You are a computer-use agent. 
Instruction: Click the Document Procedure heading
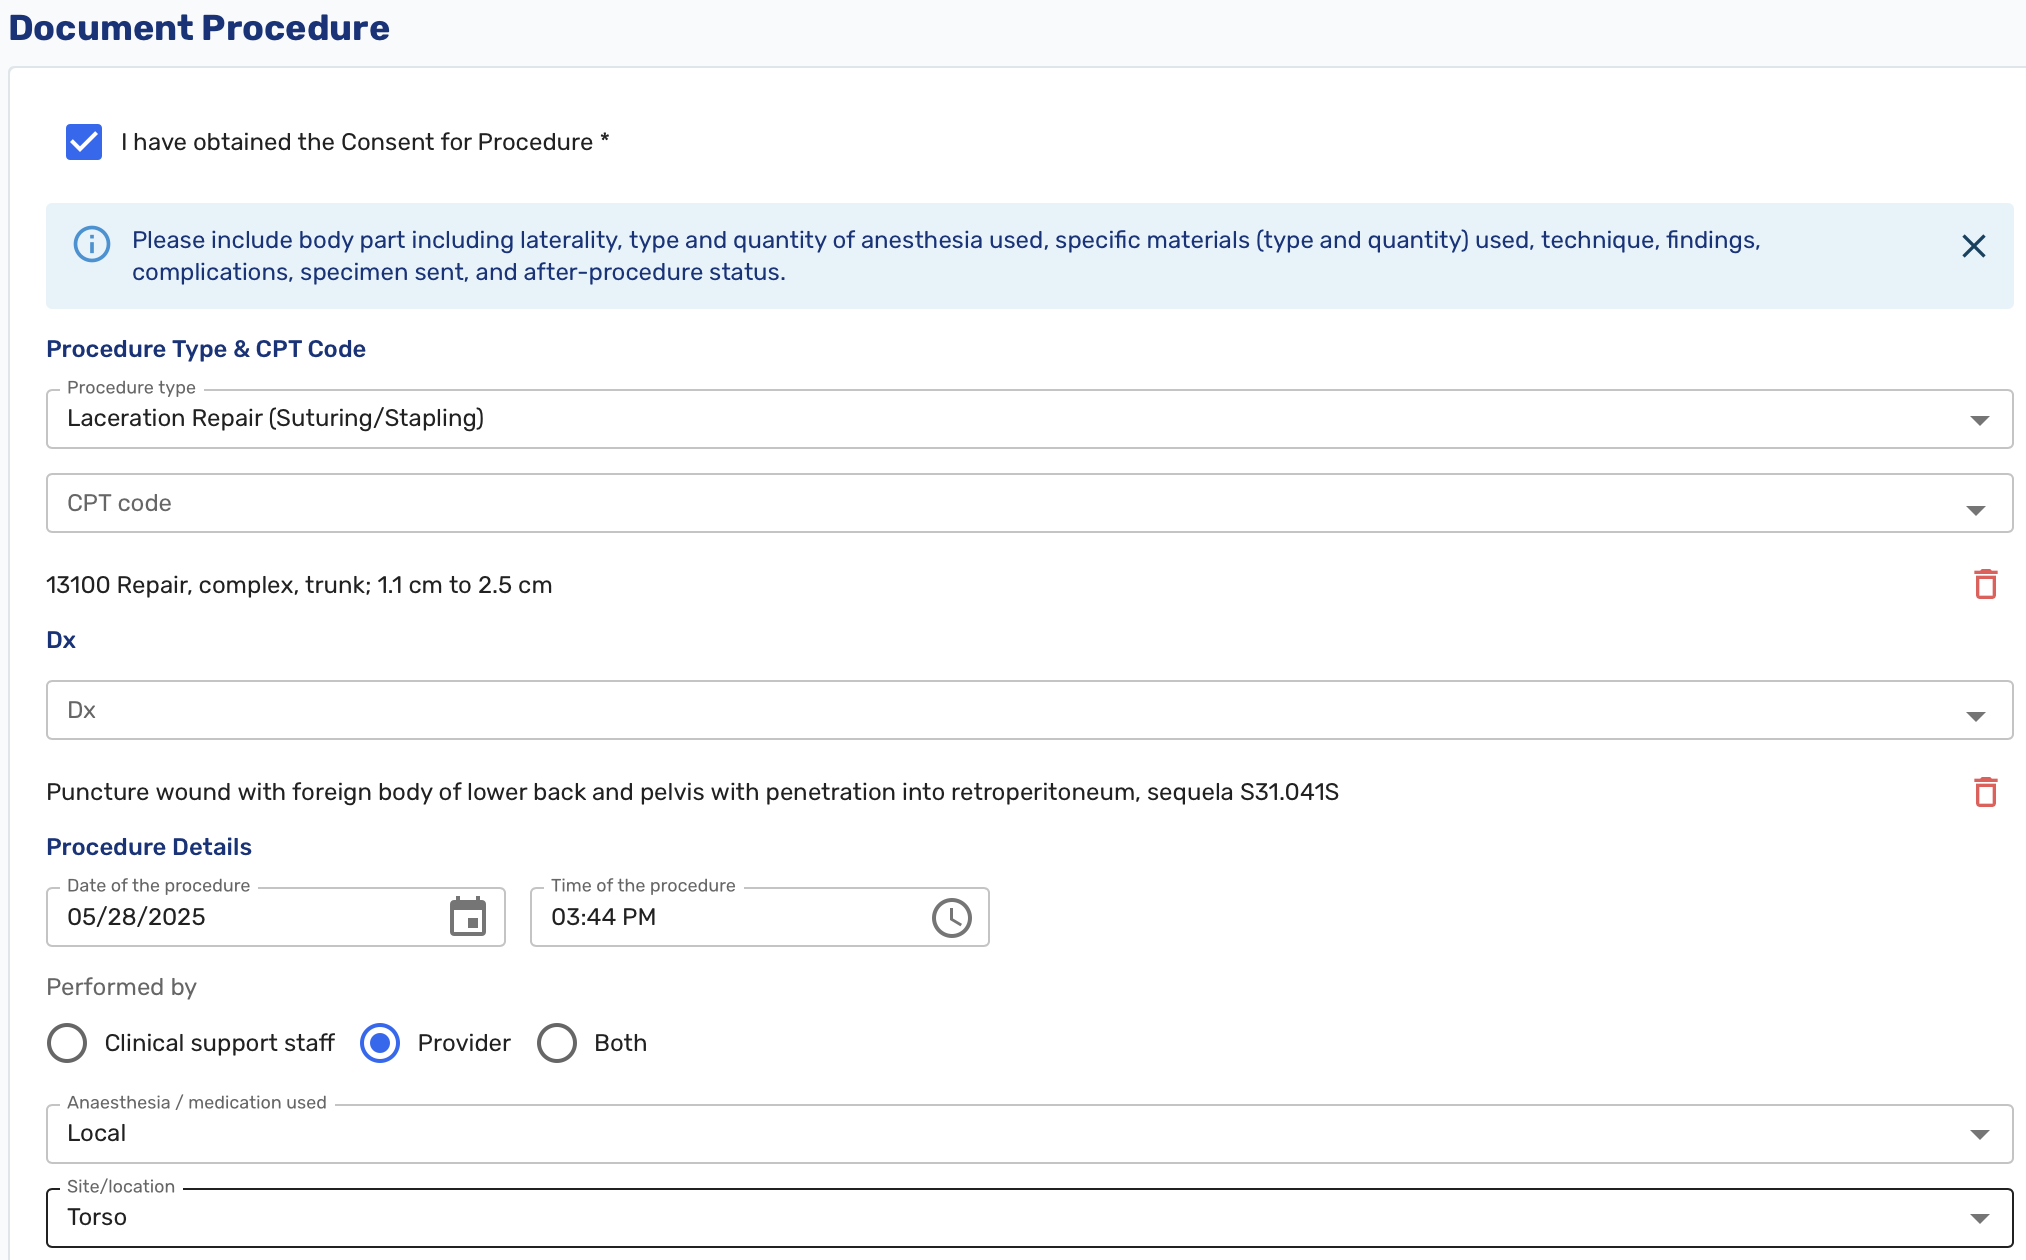click(199, 28)
